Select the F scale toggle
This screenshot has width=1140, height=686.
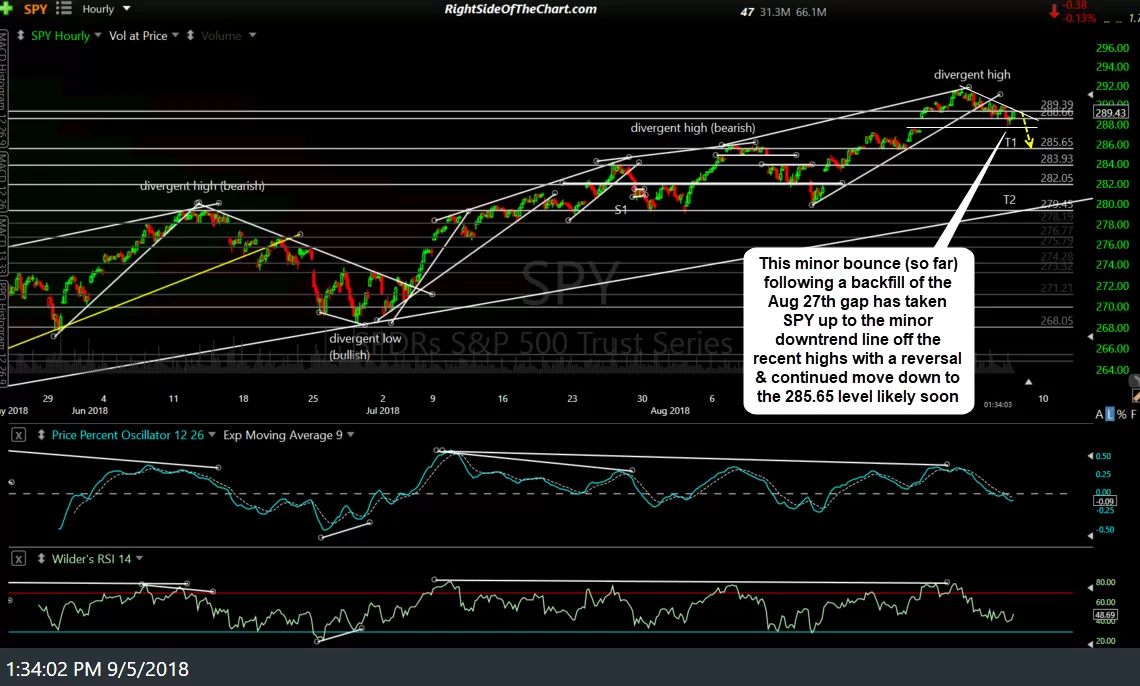point(1133,414)
